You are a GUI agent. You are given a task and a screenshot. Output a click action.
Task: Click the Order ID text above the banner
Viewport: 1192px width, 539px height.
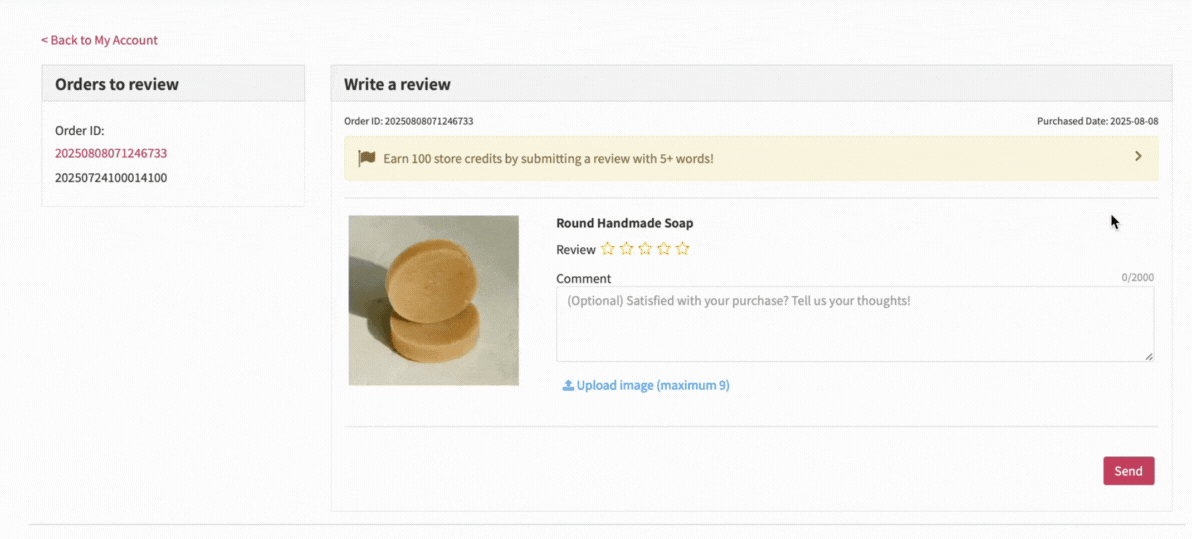click(409, 122)
